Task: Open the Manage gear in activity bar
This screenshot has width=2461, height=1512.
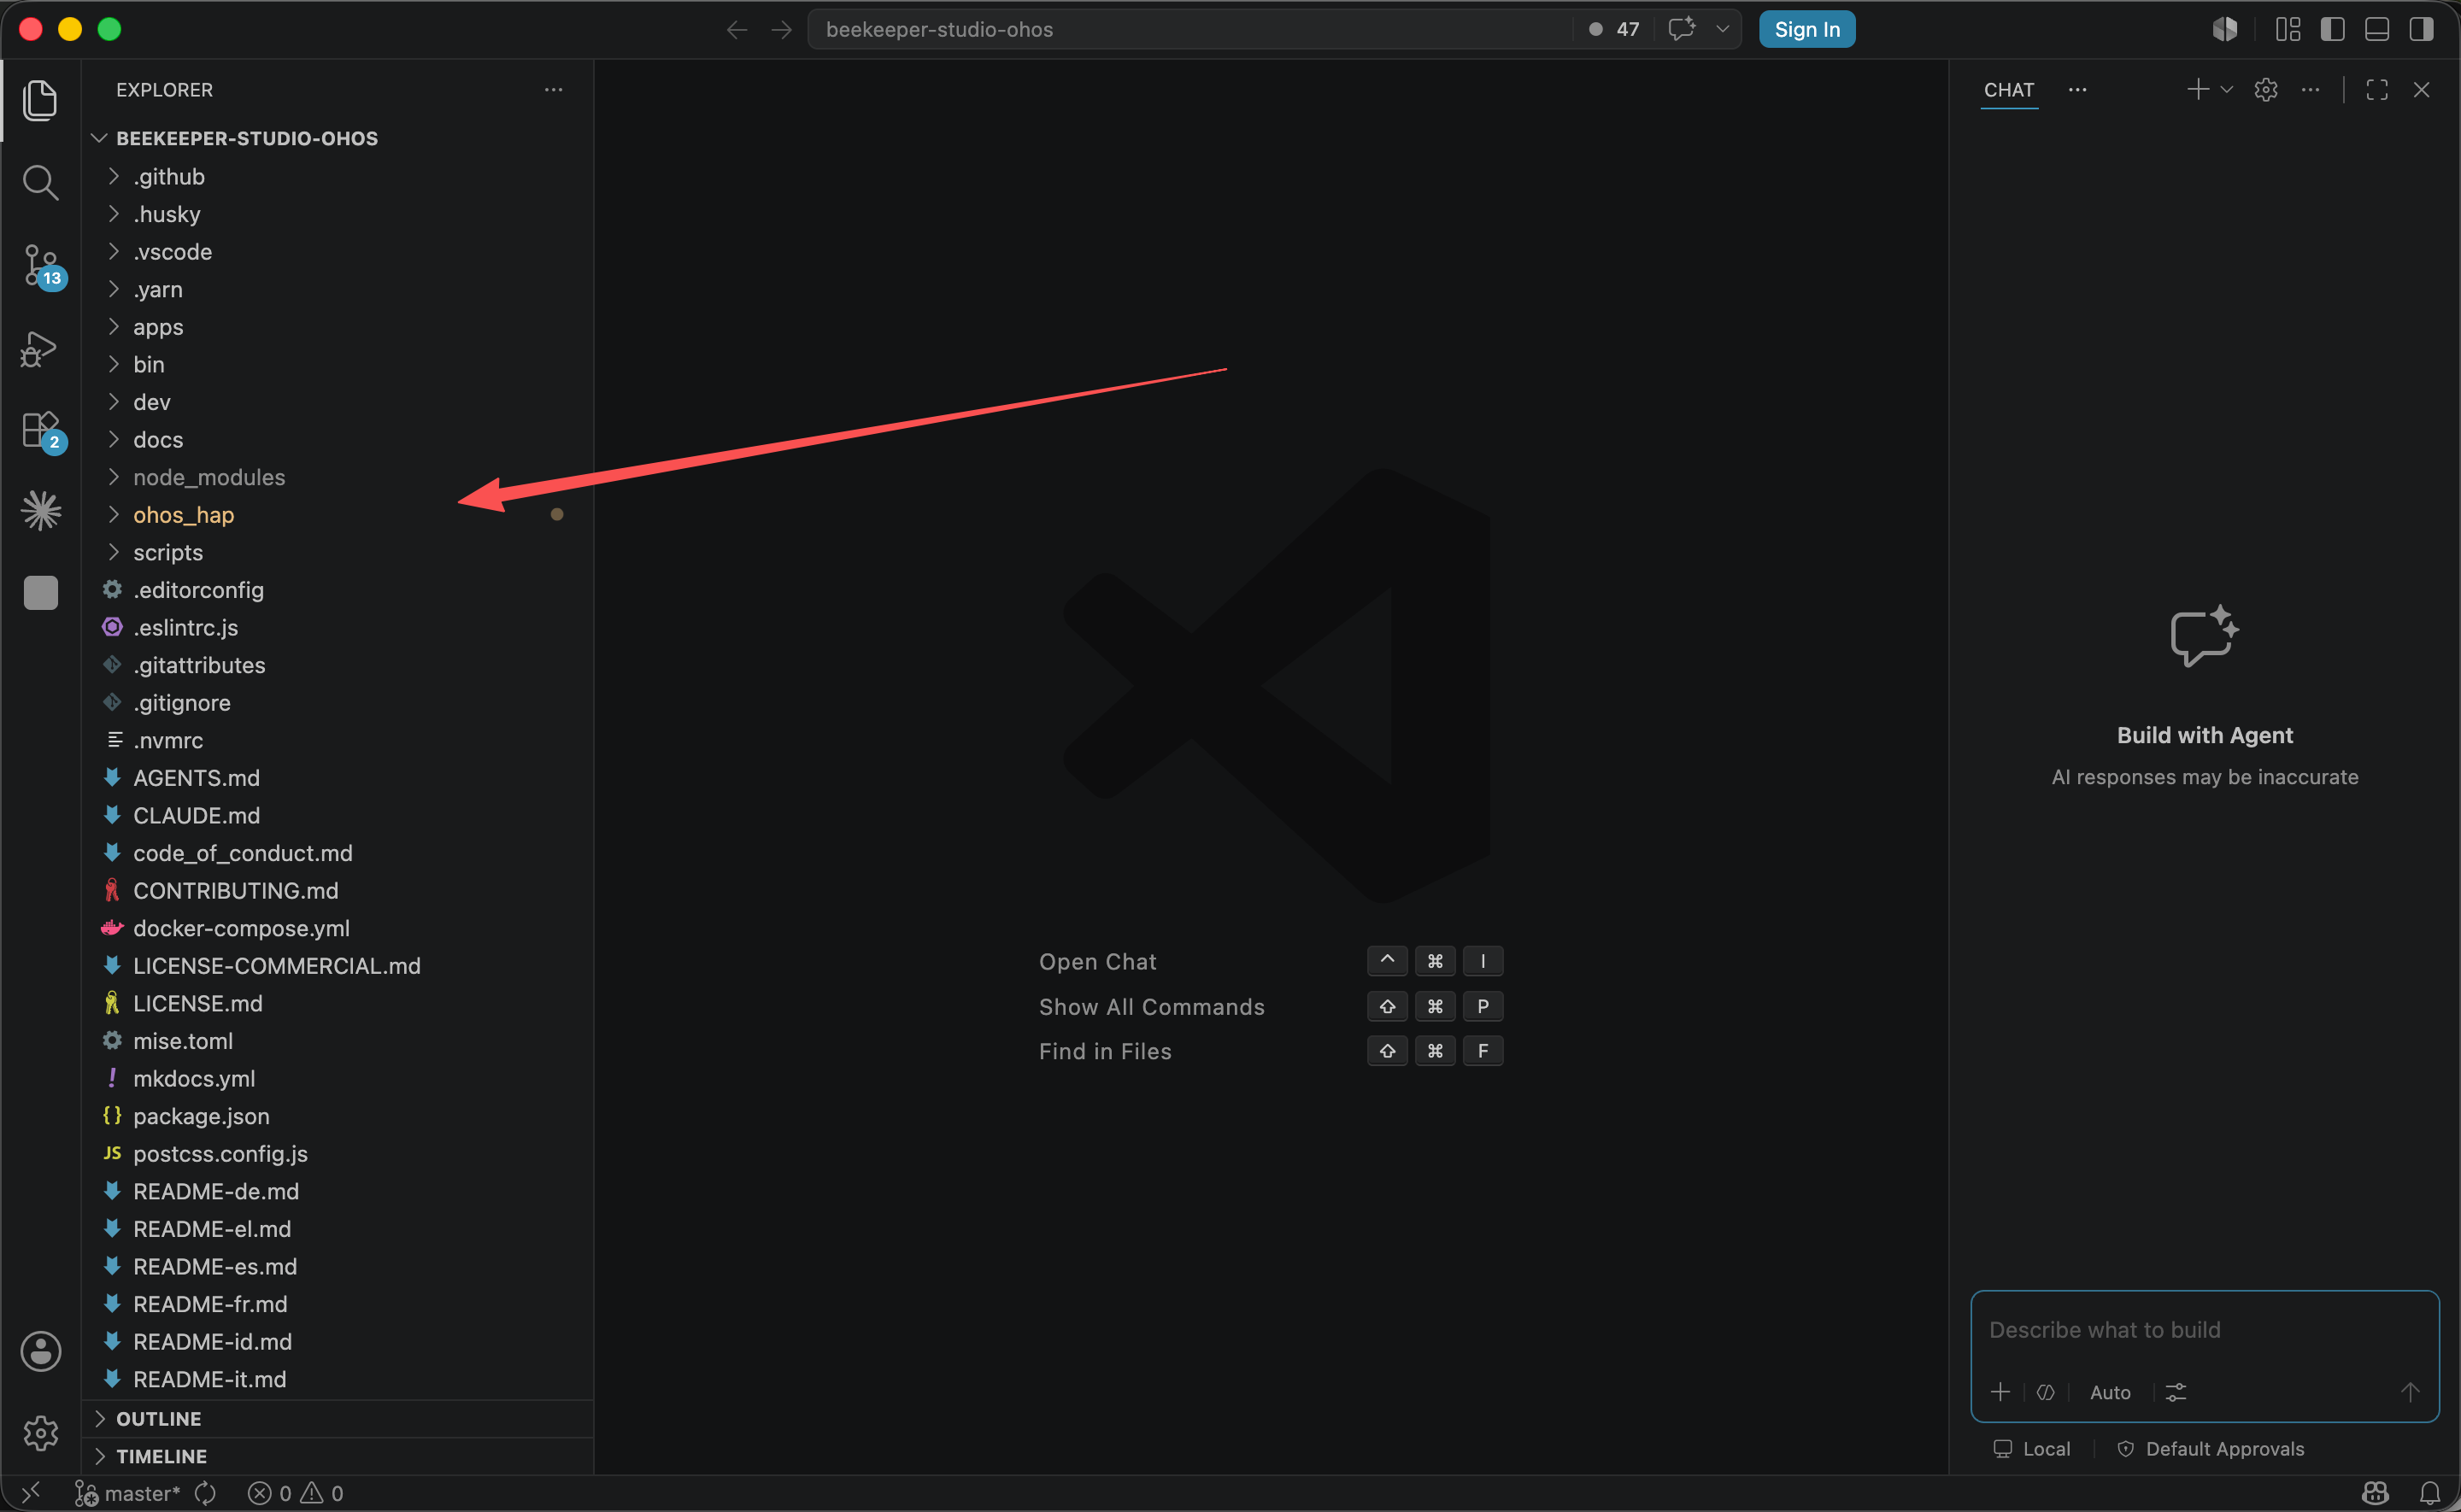Action: tap(41, 1433)
